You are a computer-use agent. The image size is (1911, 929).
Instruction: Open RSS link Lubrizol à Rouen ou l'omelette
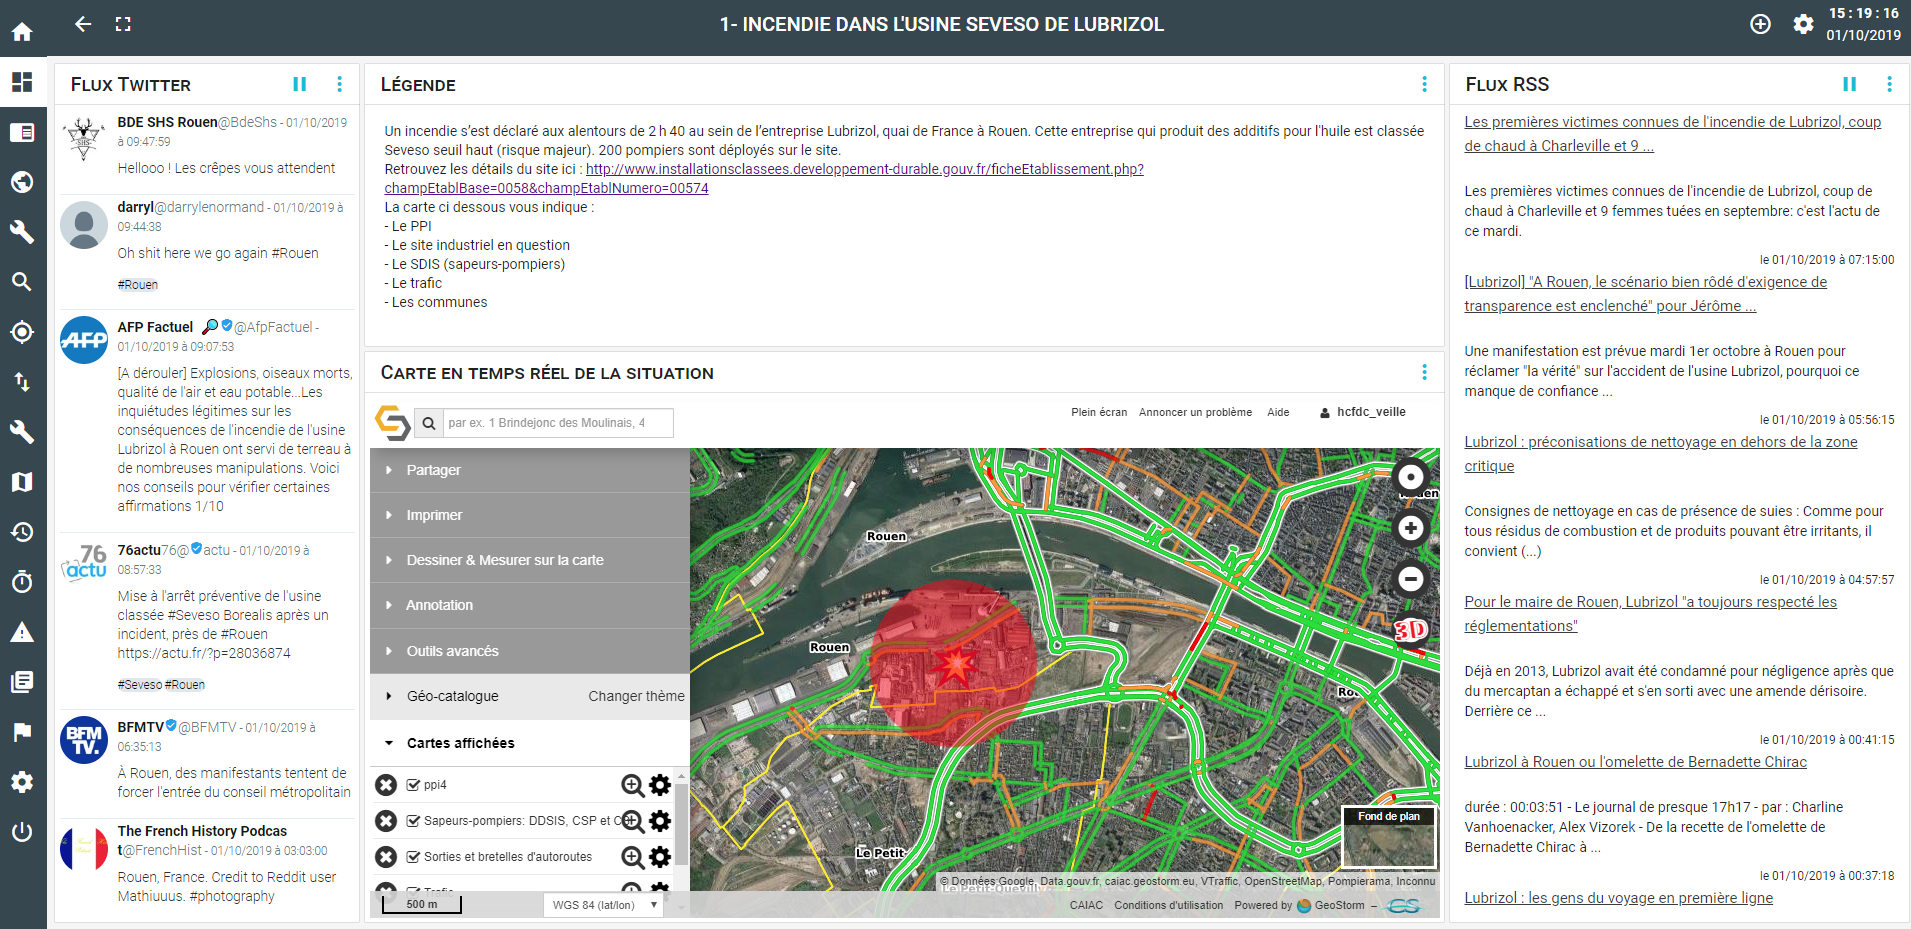[x=1635, y=762]
